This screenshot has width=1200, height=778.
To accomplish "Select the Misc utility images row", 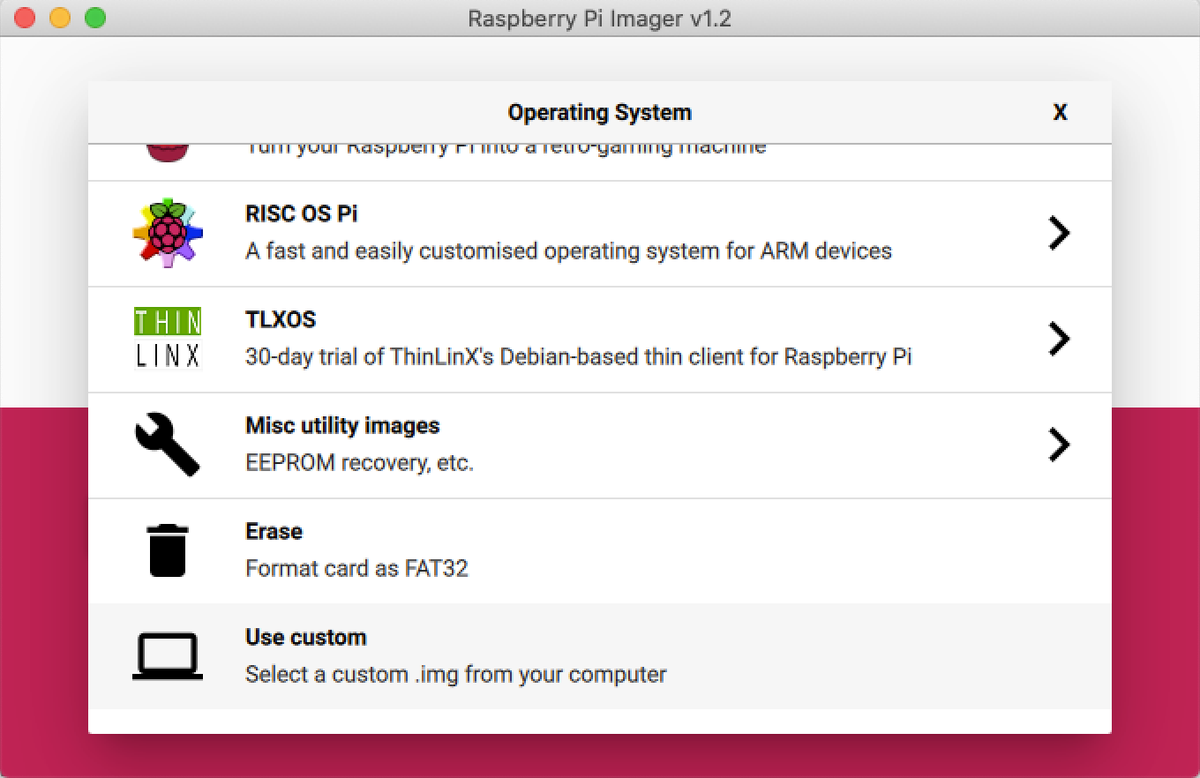I will pyautogui.click(x=600, y=444).
